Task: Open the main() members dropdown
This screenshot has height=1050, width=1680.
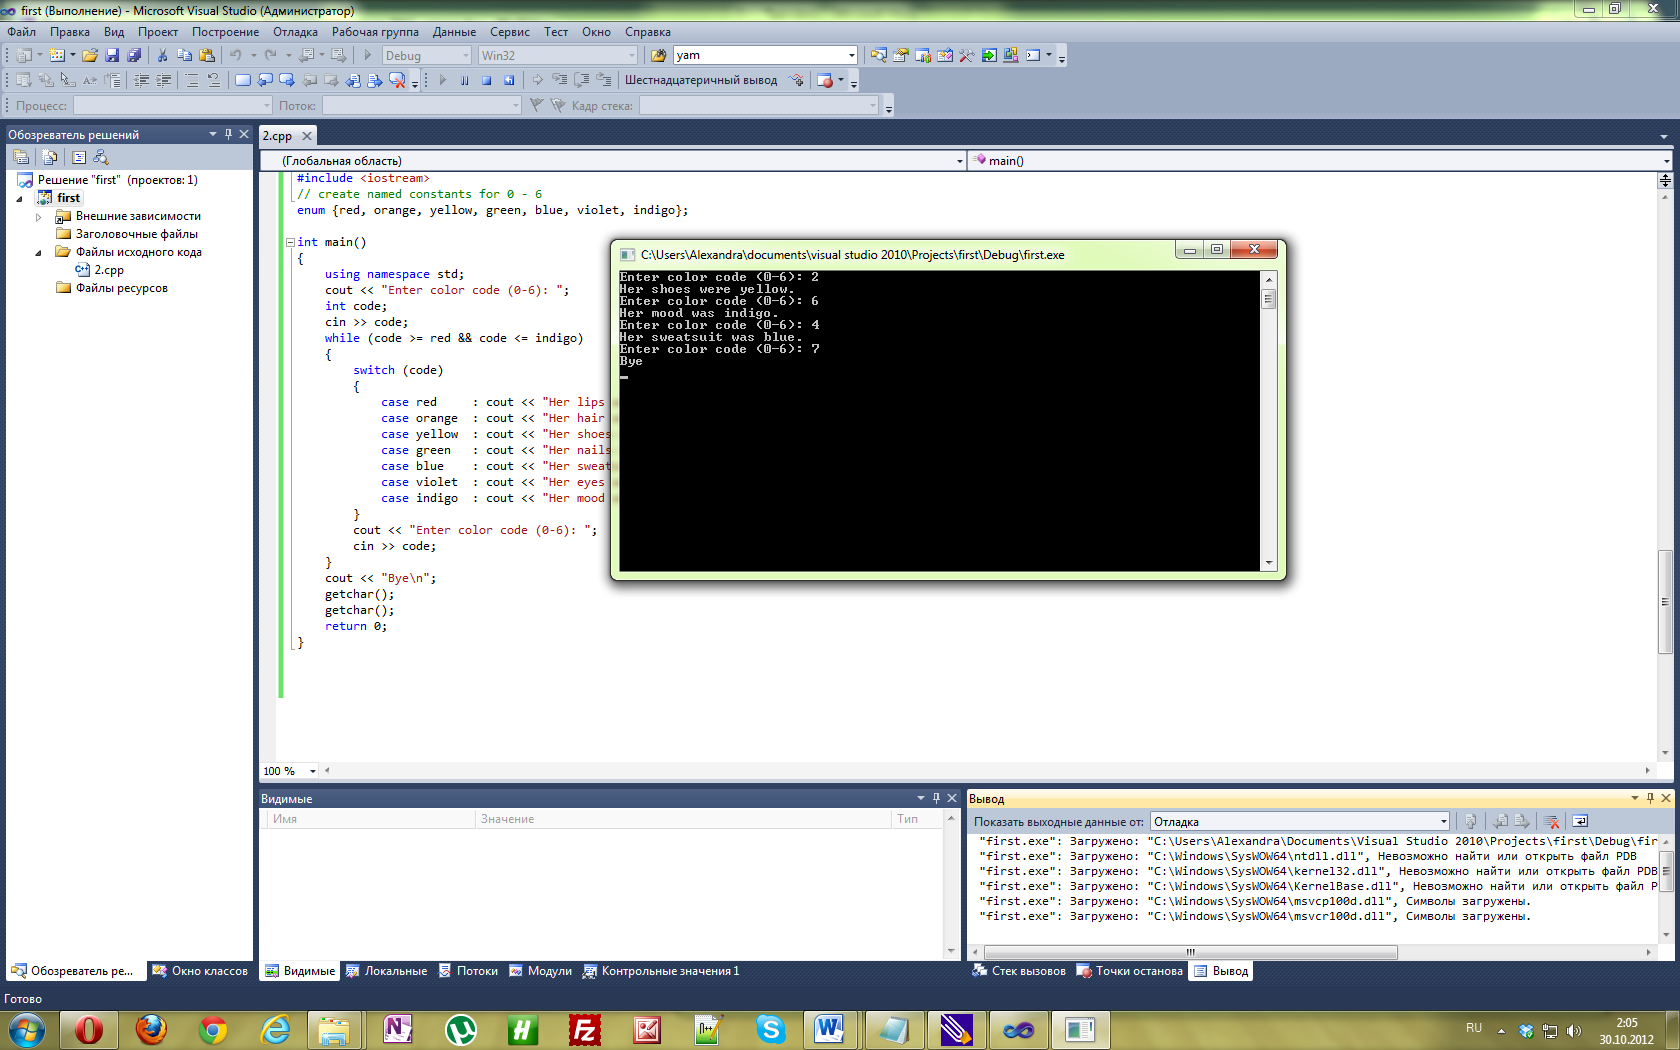Action: click(1666, 161)
